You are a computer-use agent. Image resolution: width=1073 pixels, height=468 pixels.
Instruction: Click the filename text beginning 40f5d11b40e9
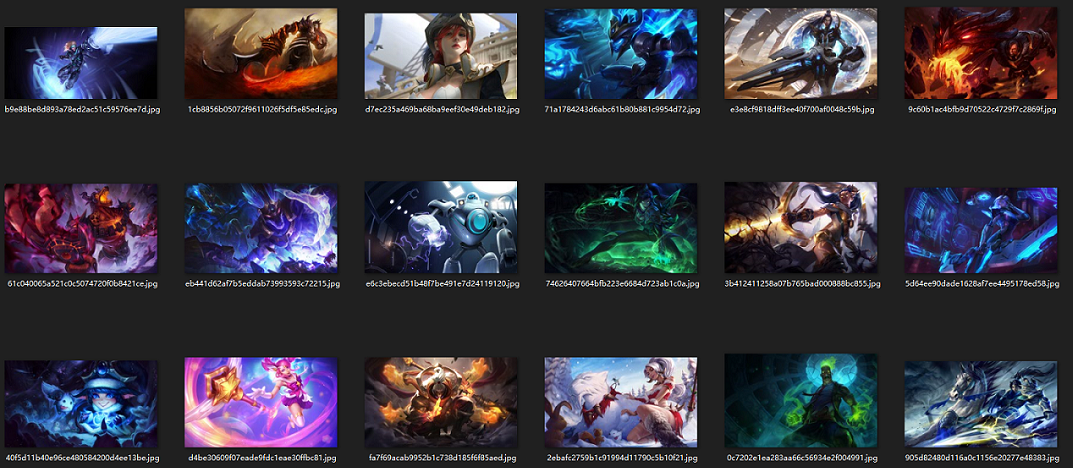tap(82, 458)
